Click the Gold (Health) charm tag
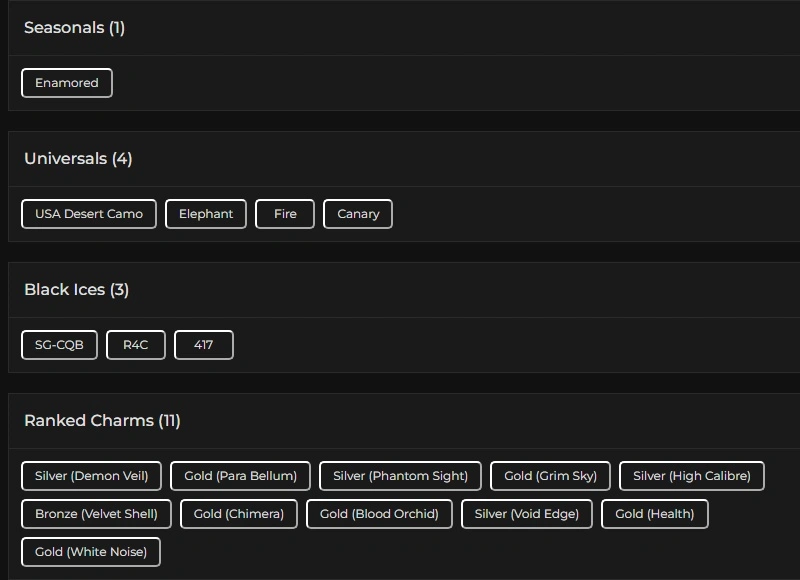 click(654, 514)
